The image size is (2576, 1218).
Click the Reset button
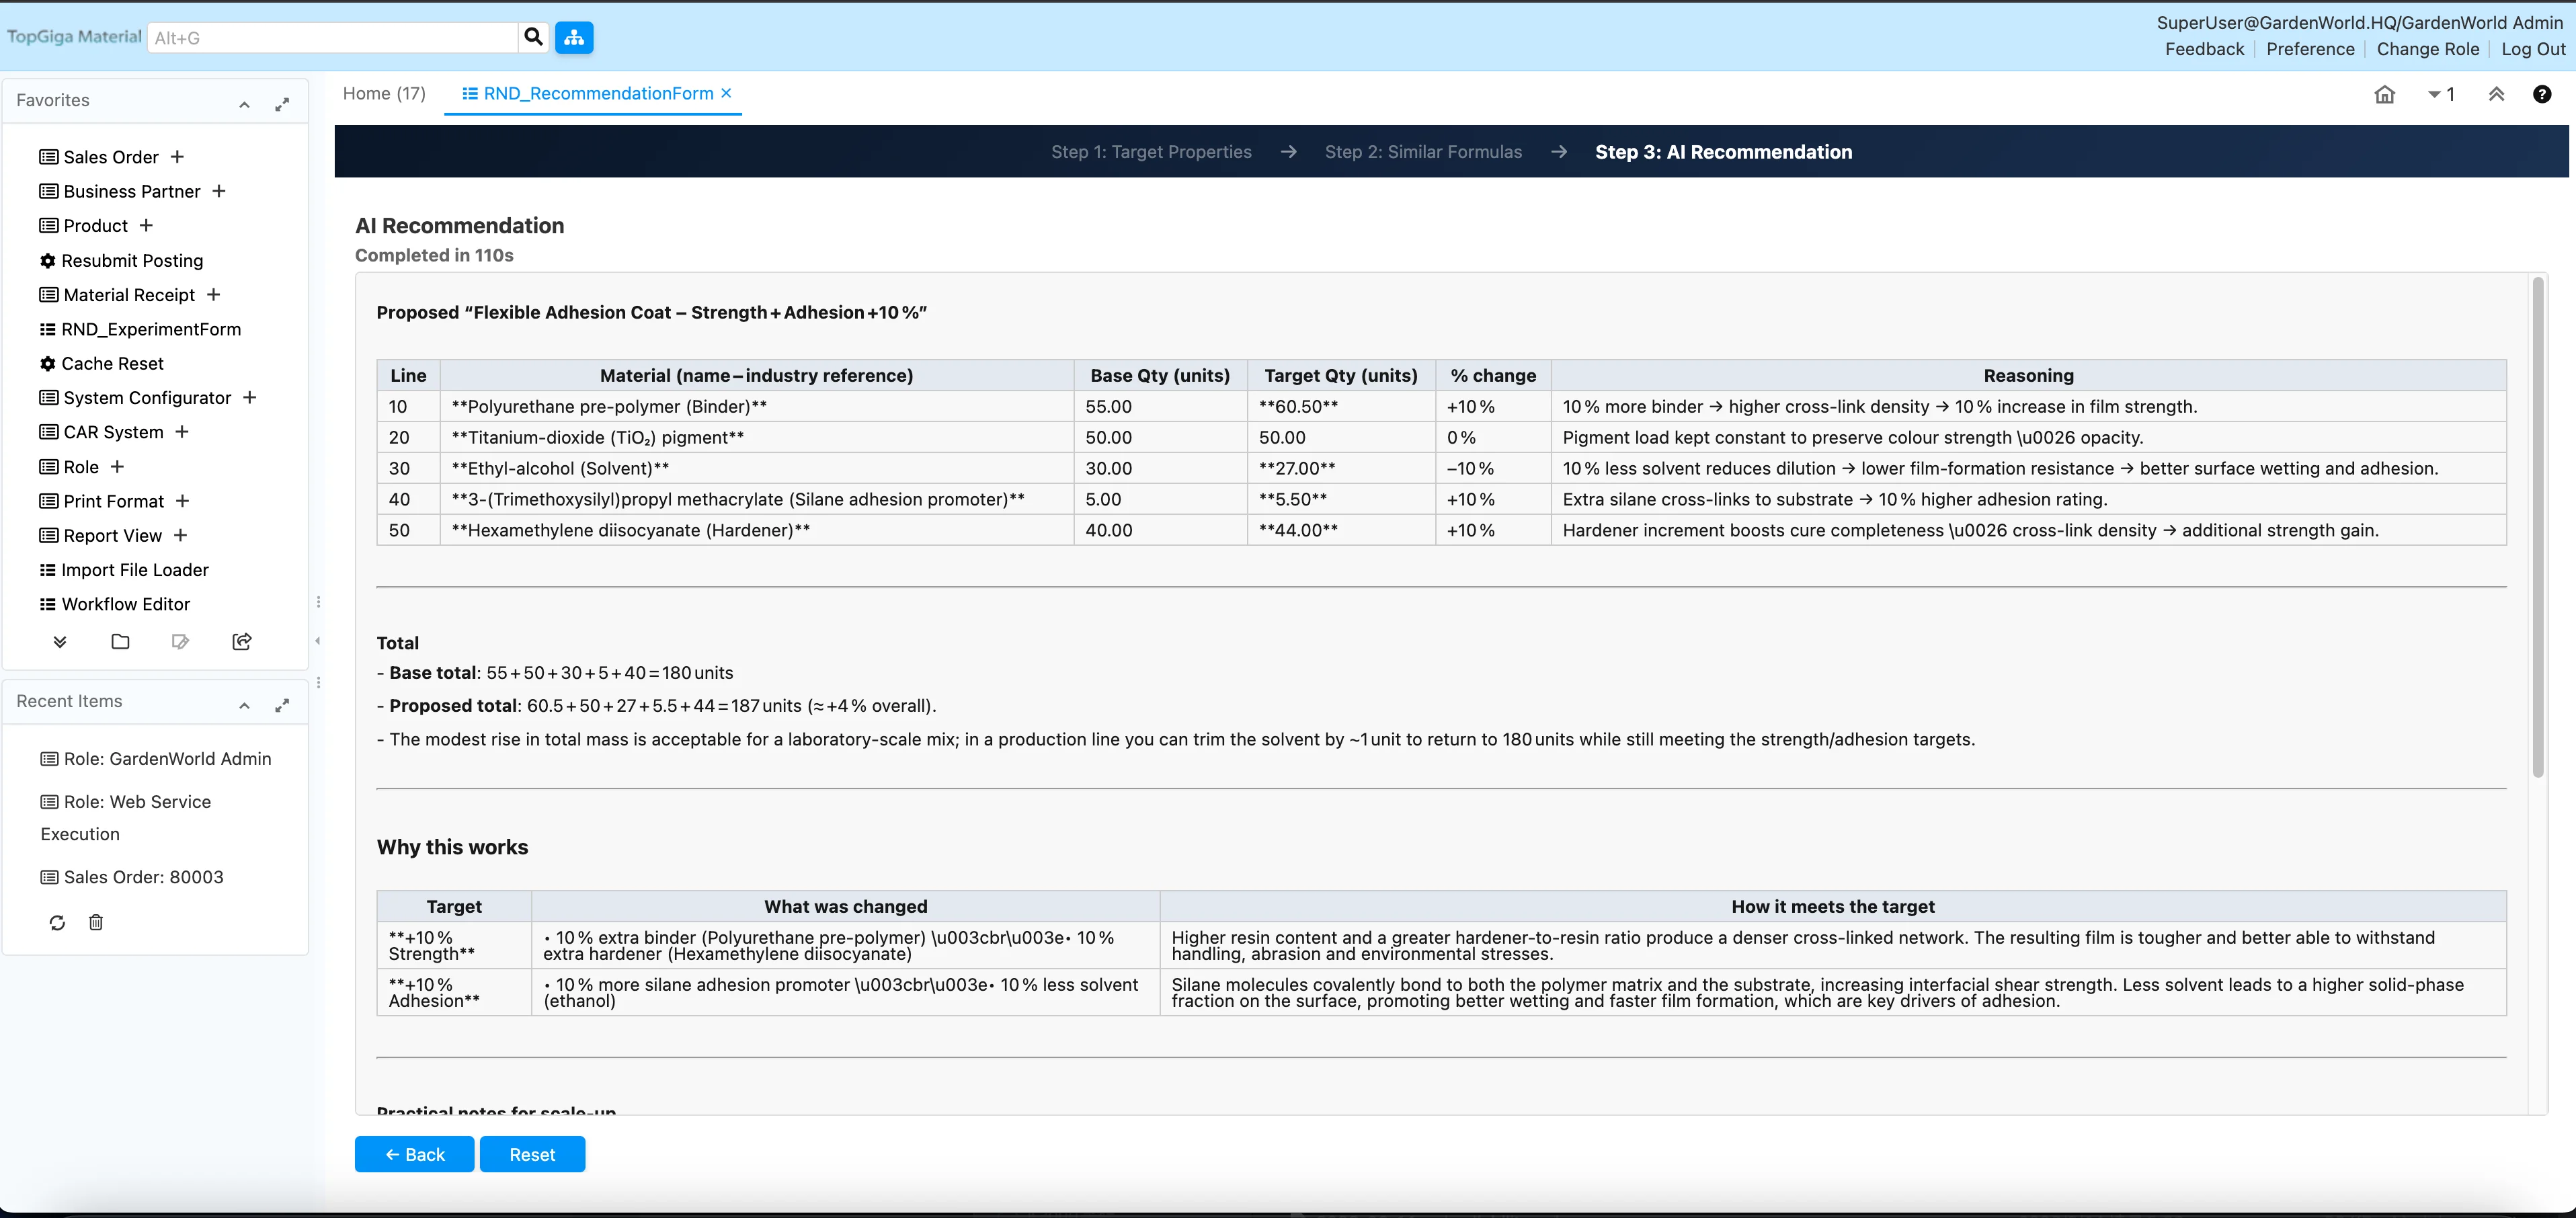coord(532,1154)
